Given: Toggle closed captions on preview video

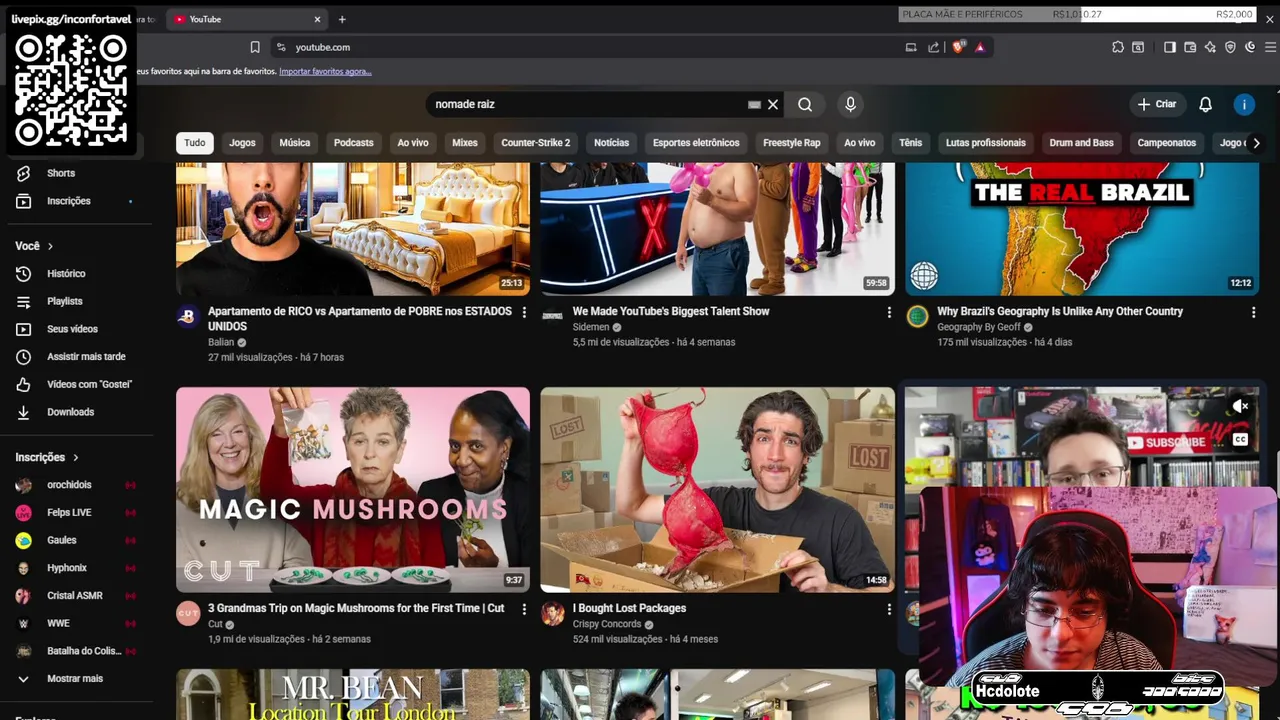Looking at the screenshot, I should [1240, 439].
